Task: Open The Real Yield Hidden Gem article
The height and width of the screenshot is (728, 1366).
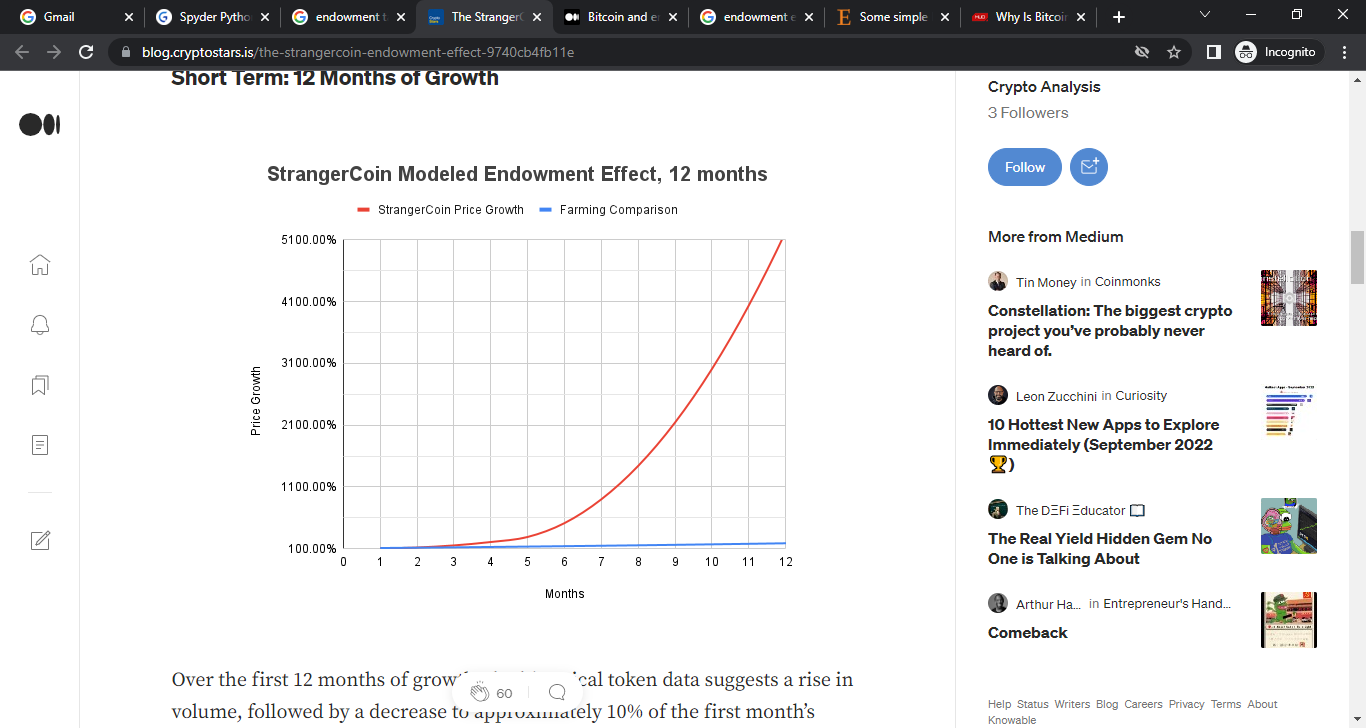Action: coord(1100,548)
